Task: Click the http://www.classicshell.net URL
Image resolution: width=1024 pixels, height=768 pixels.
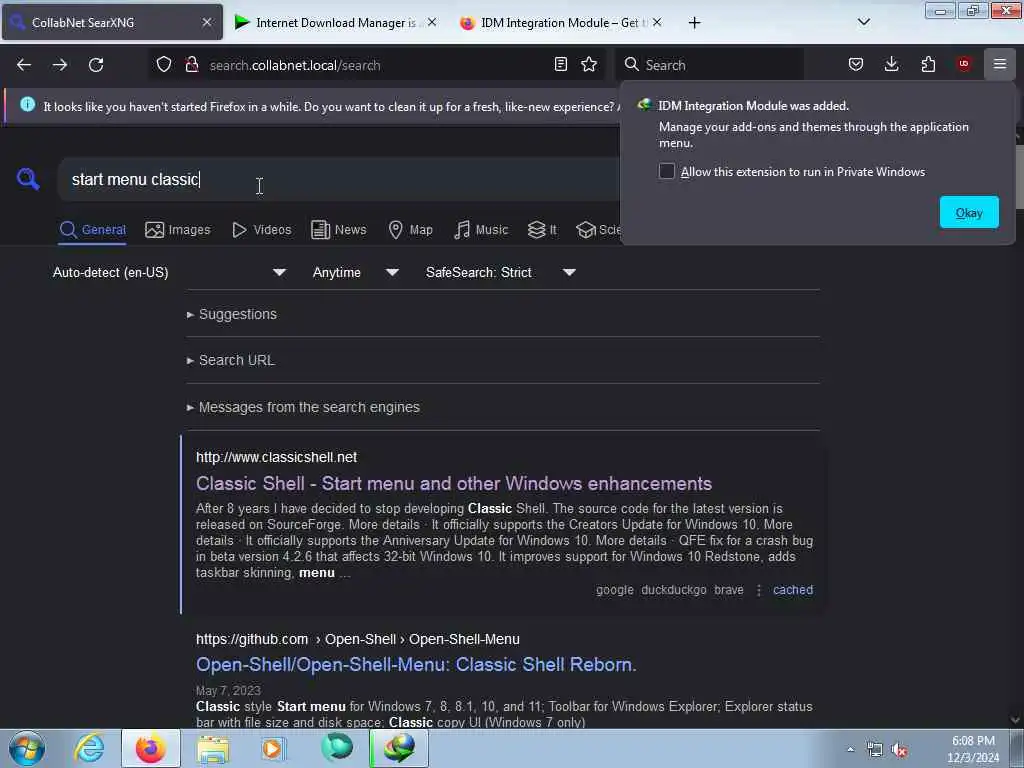Action: tap(276, 457)
